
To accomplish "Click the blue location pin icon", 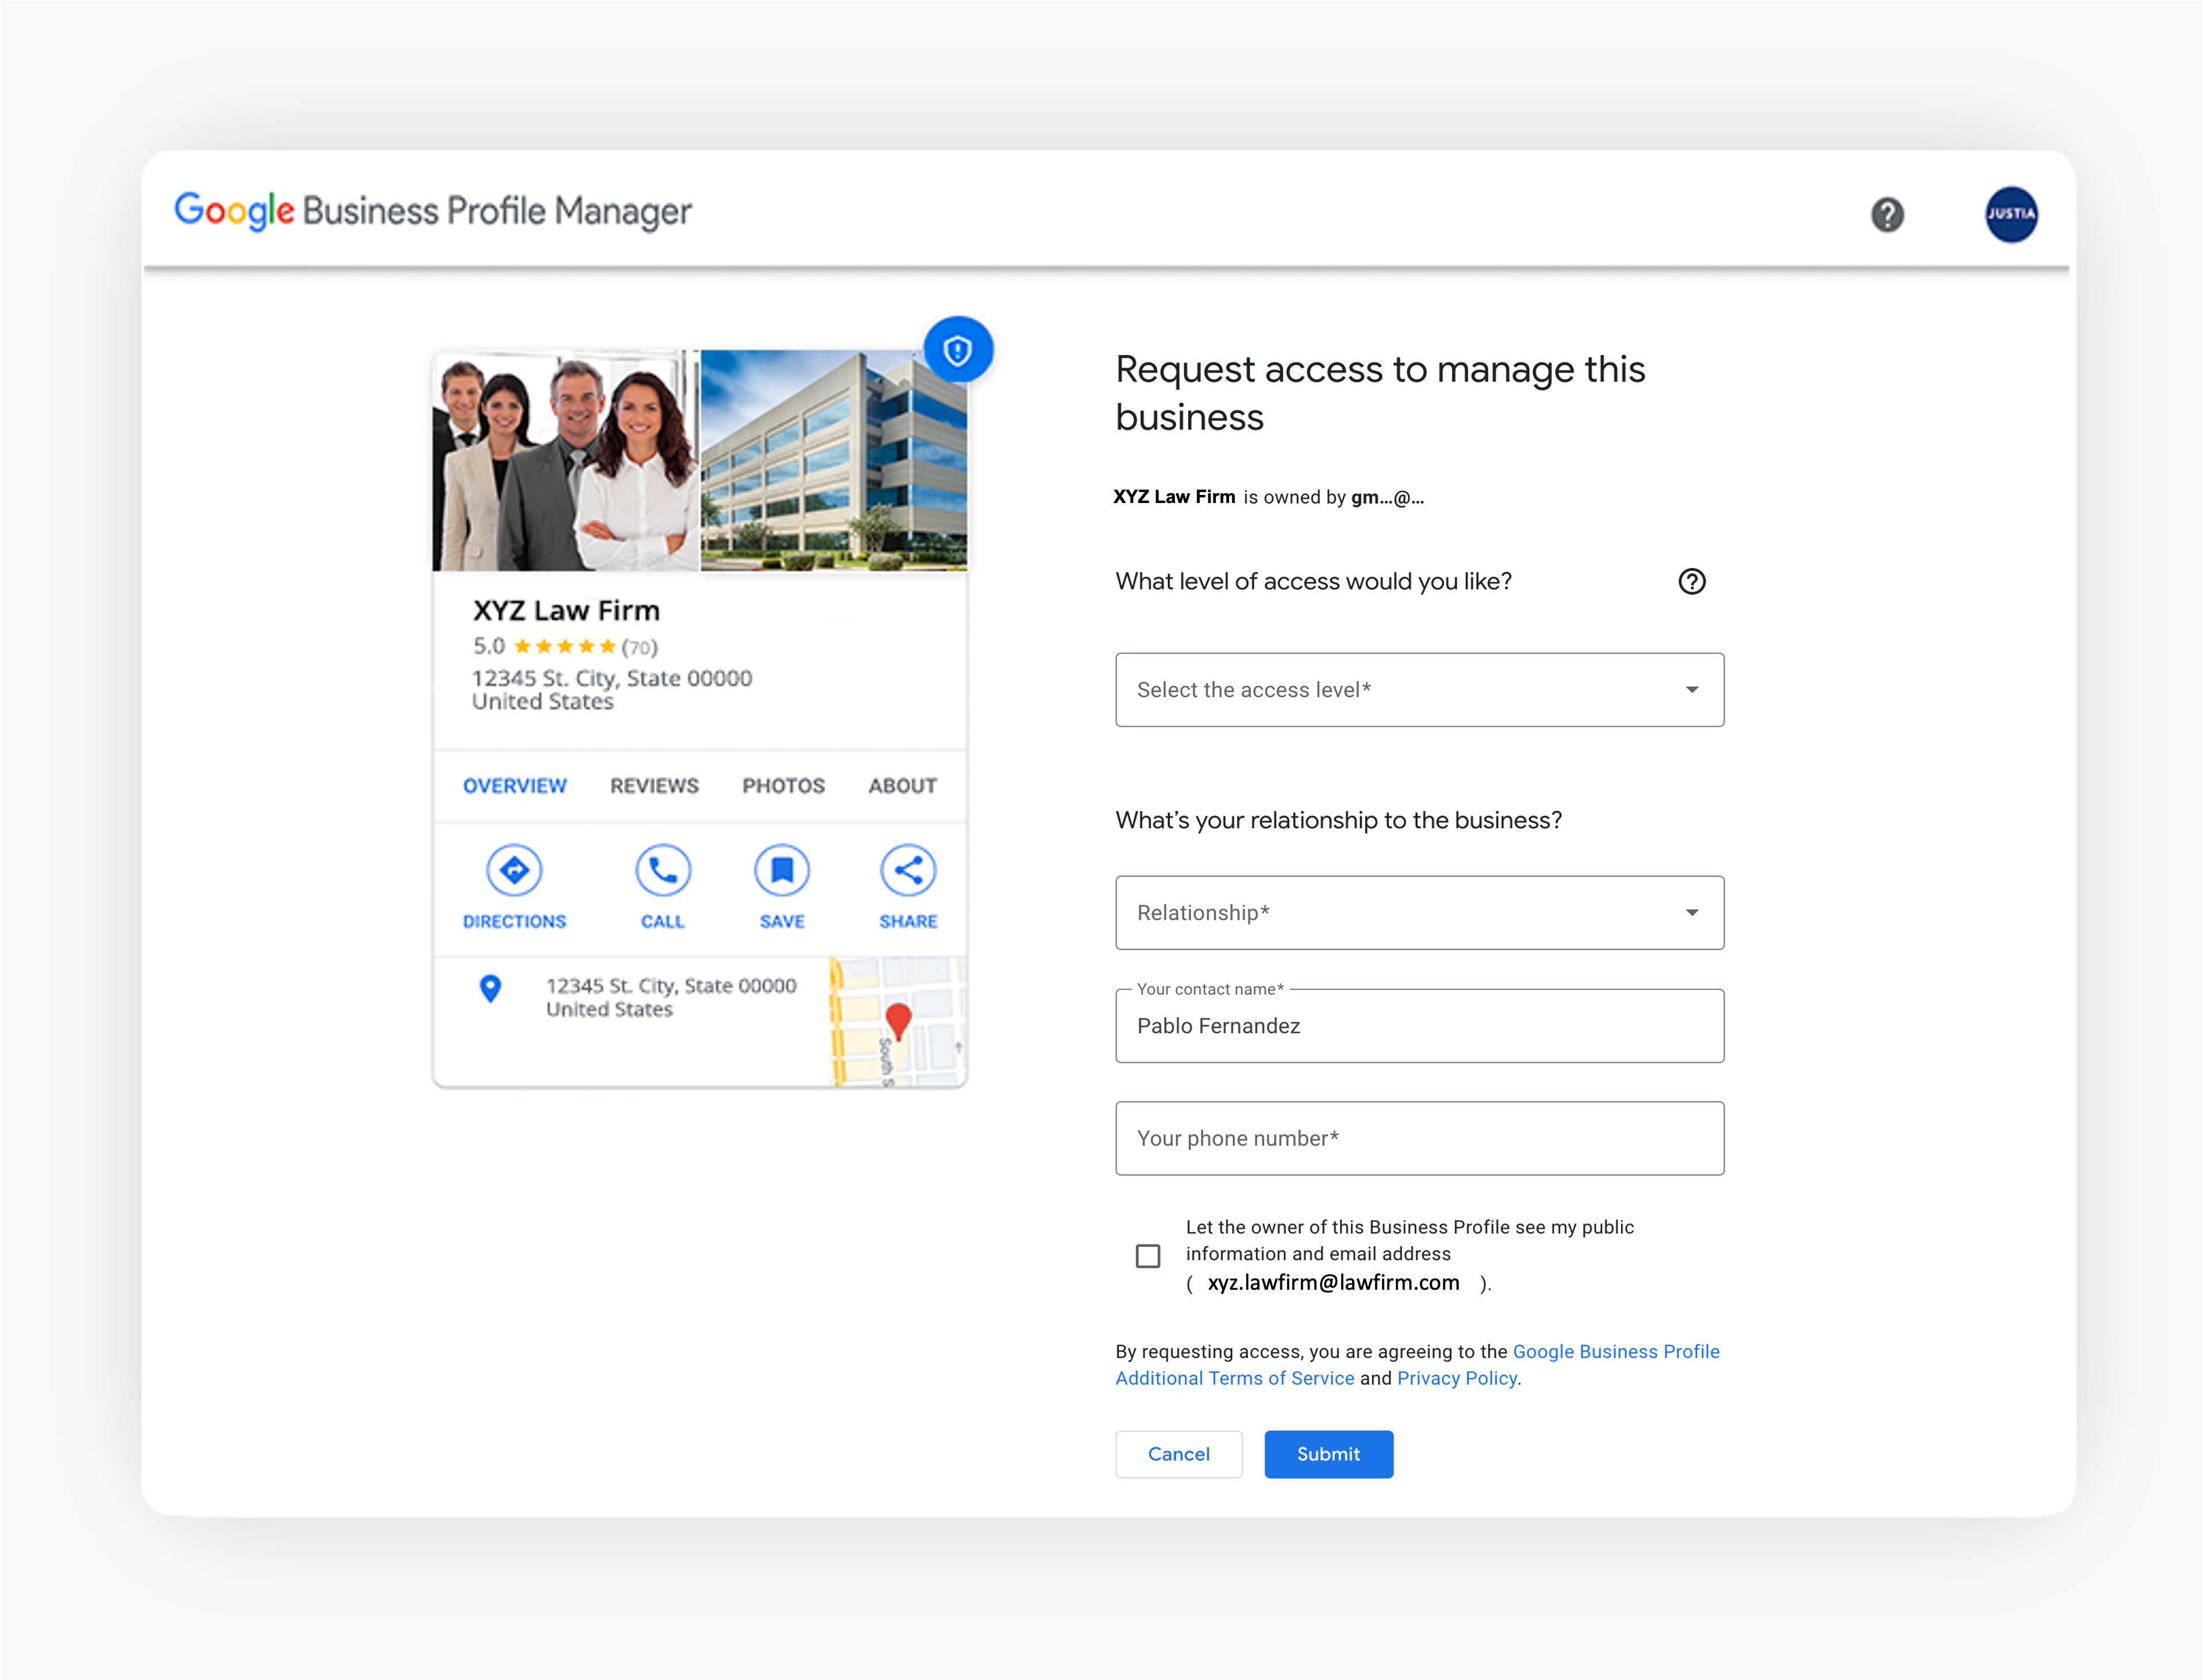I will point(490,988).
